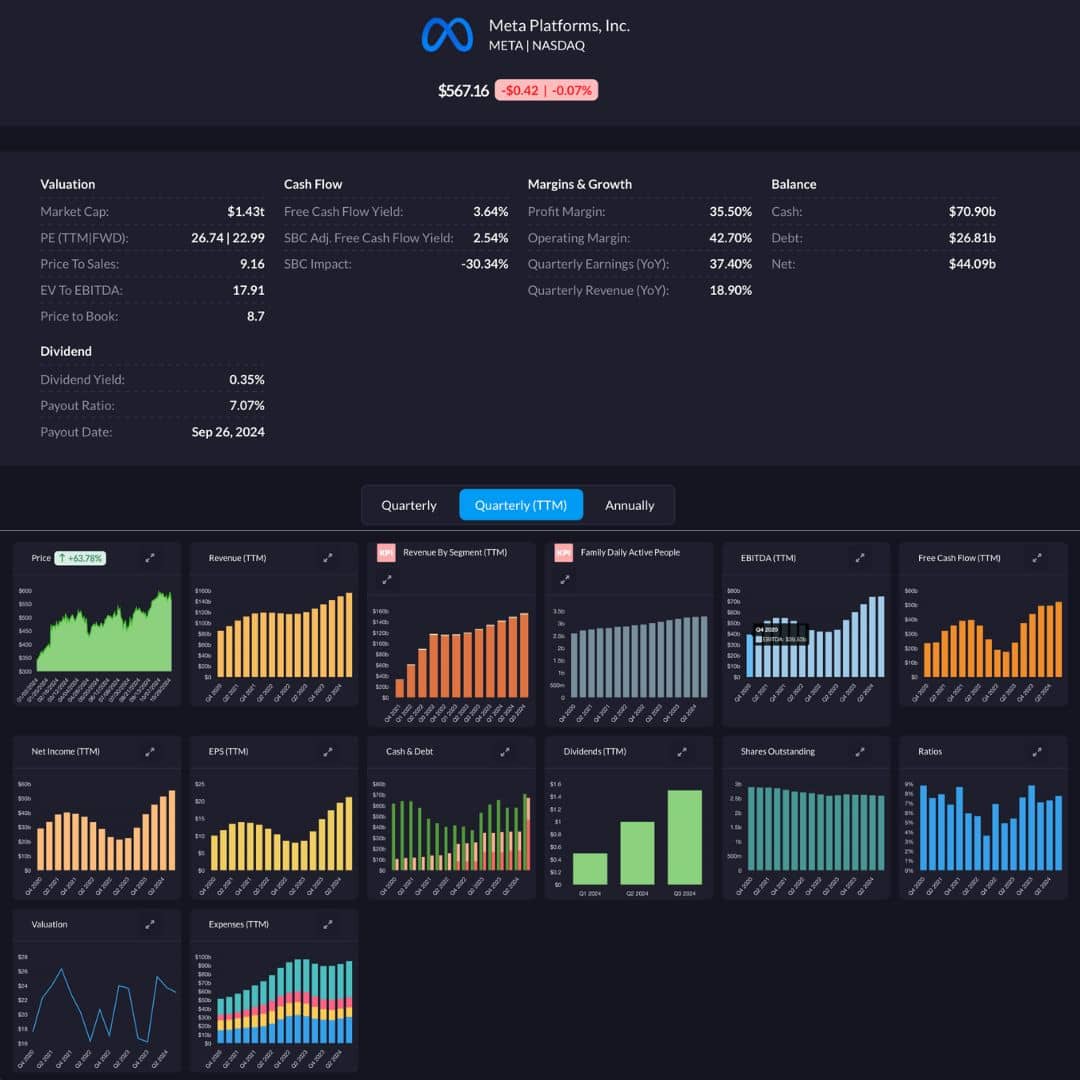This screenshot has width=1080, height=1080.
Task: Open the green Price chart thumbnail
Action: click(104, 632)
